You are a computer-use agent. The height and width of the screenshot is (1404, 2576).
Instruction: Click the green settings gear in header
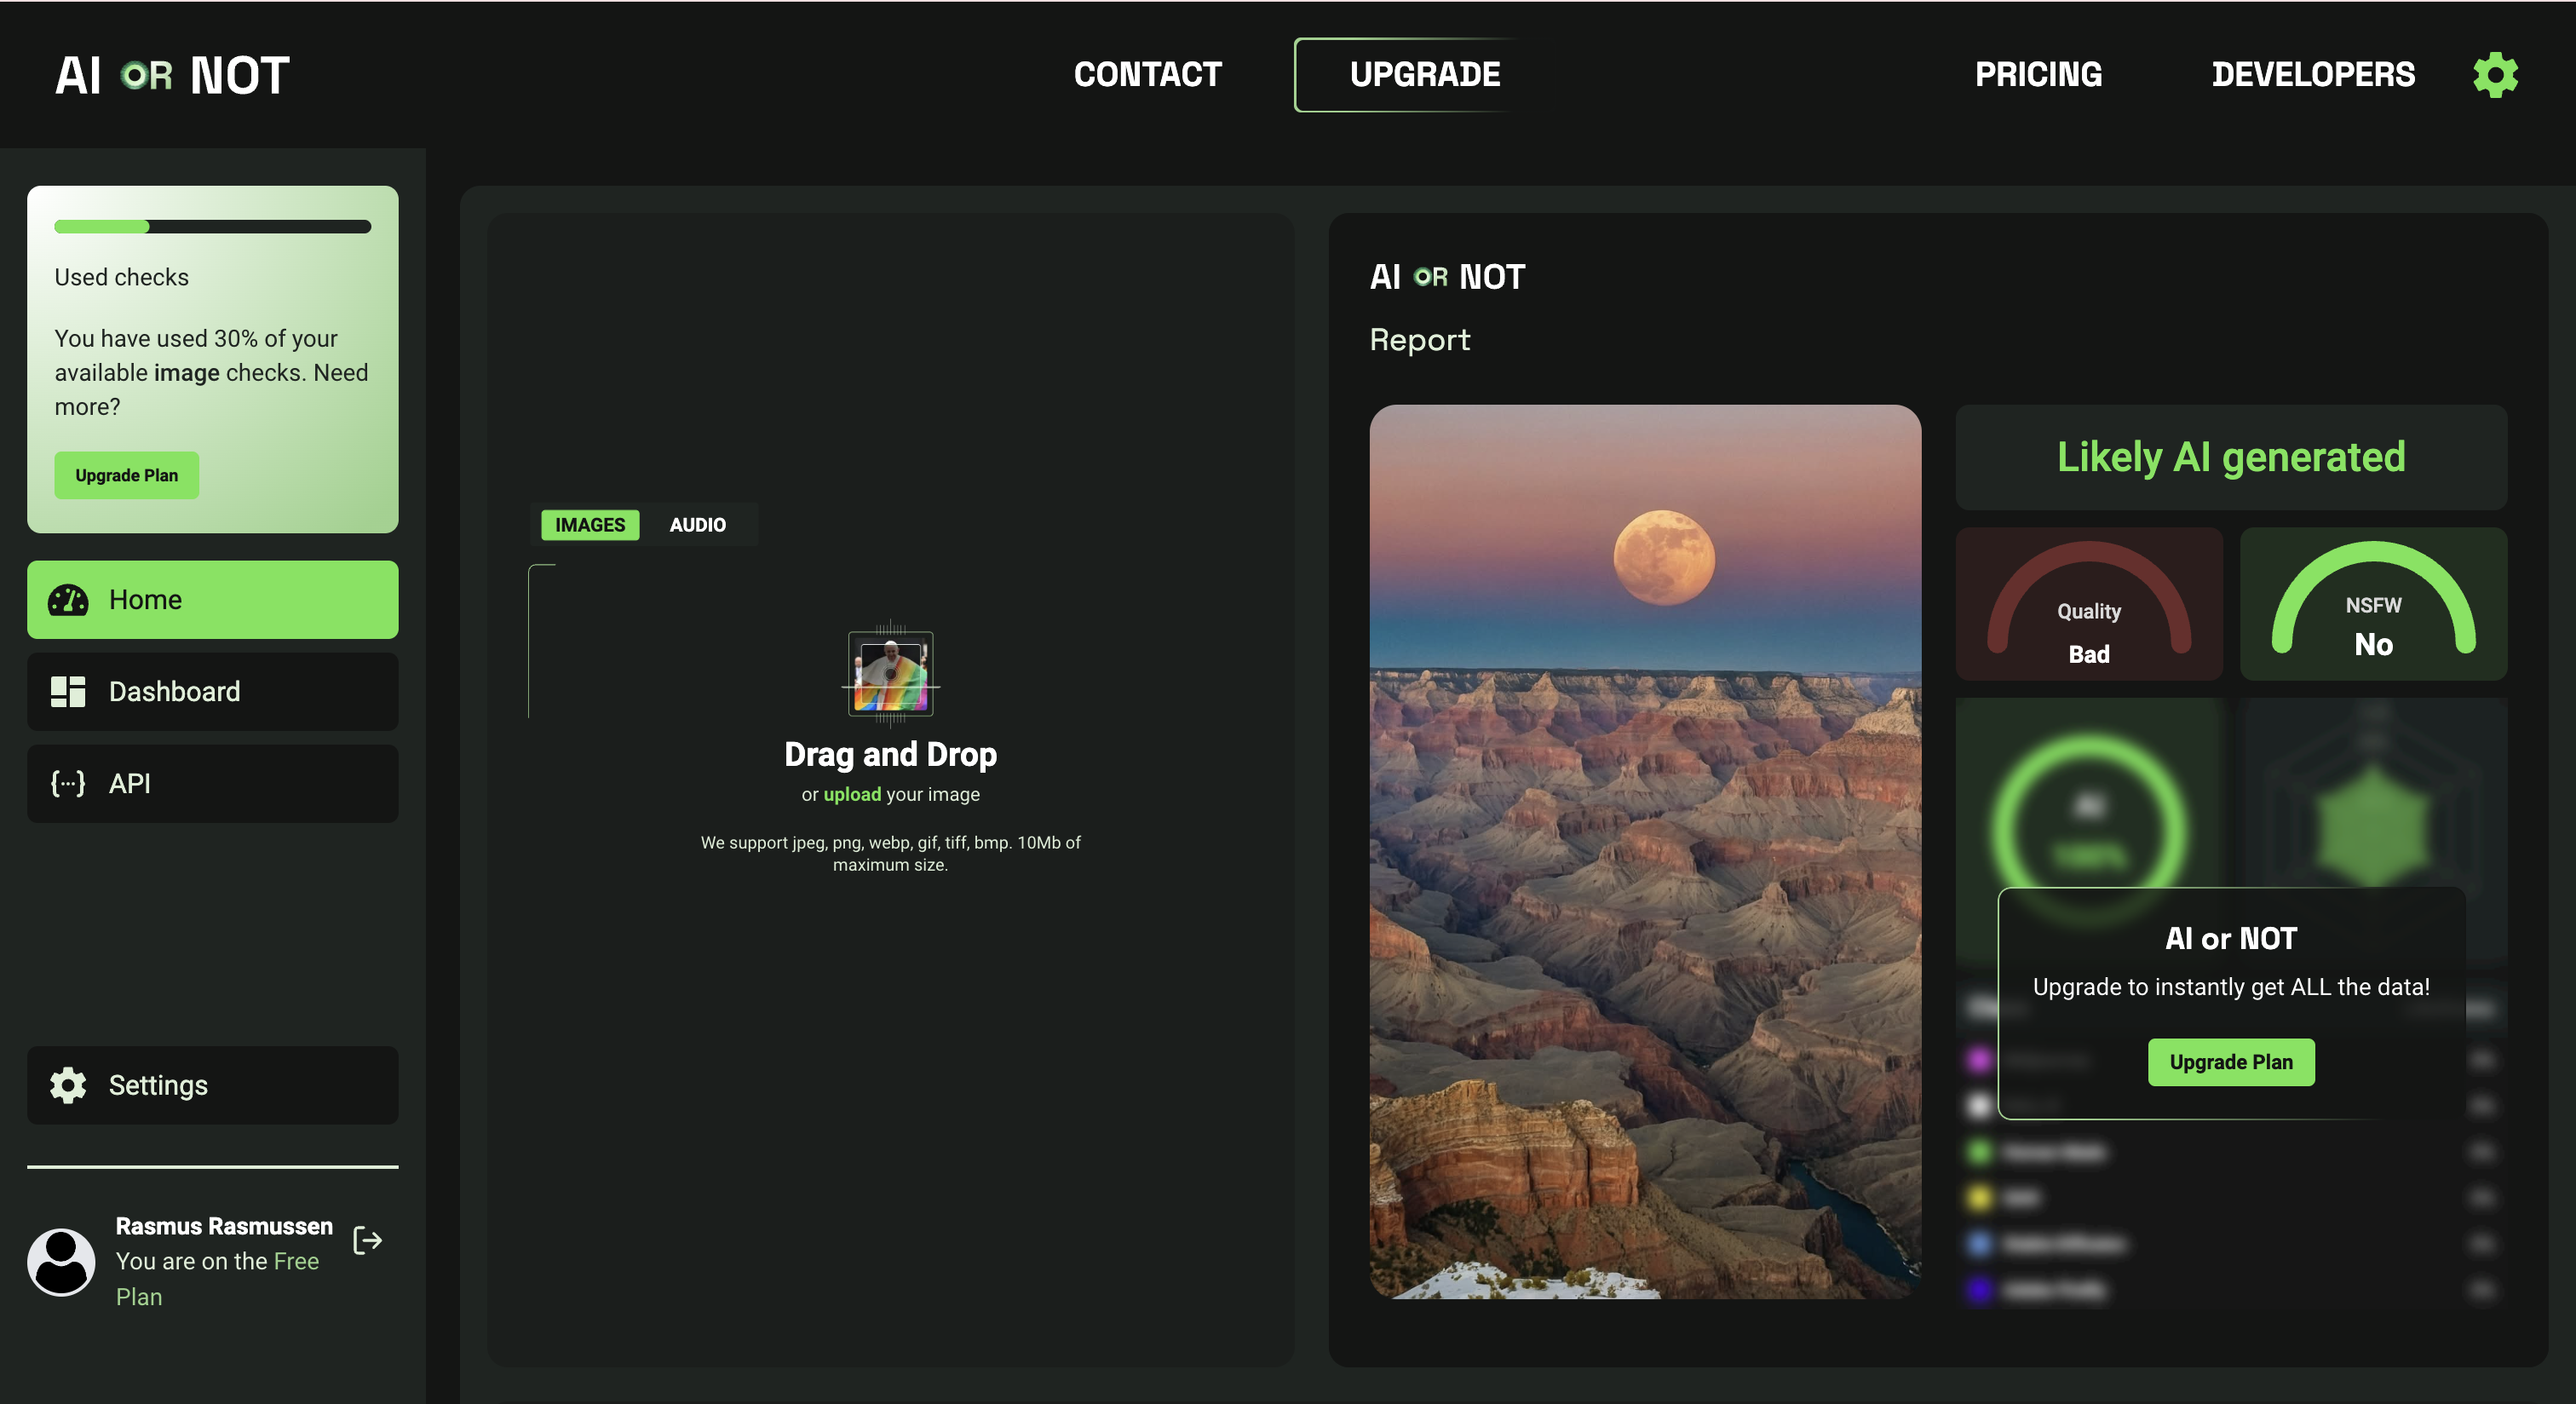[2495, 75]
